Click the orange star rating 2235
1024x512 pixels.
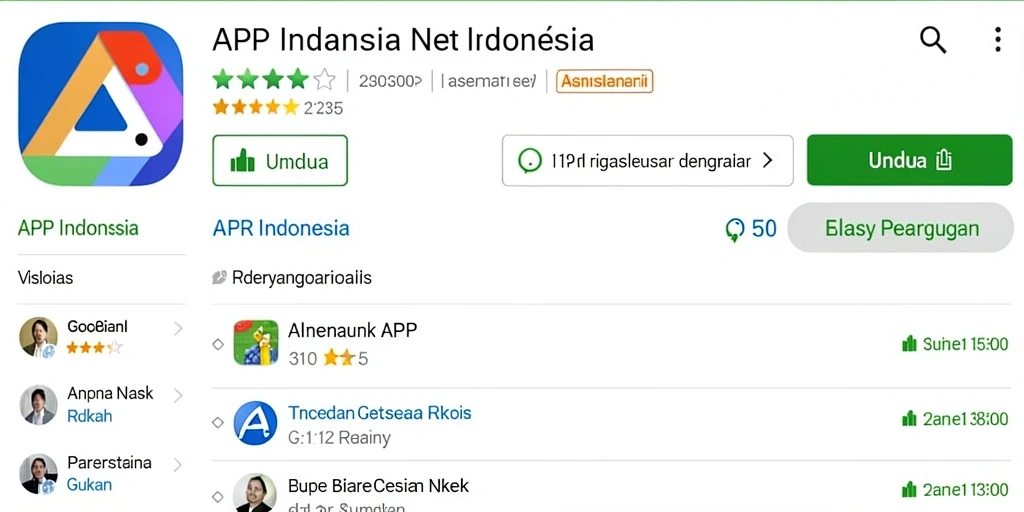(x=278, y=108)
